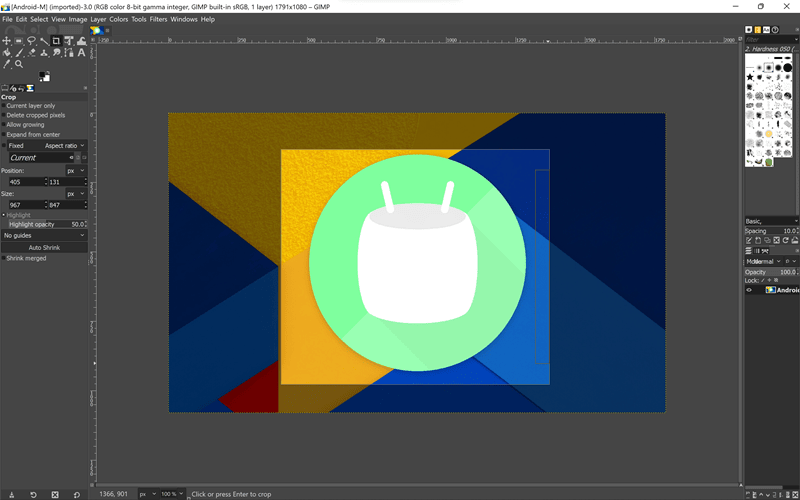Enable Delete cropped pixels checkbox
Viewport: 800px width, 500px height.
[4, 115]
